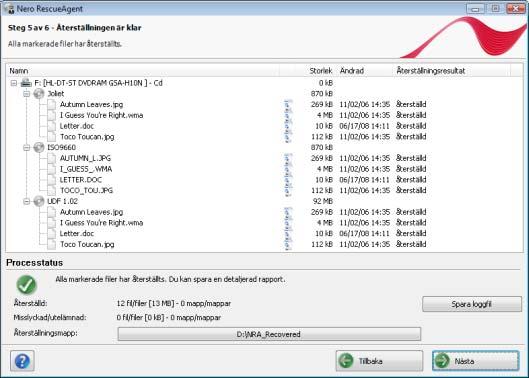Collapse the ISO9660 tree node
This screenshot has width=529, height=378.
click(27, 147)
